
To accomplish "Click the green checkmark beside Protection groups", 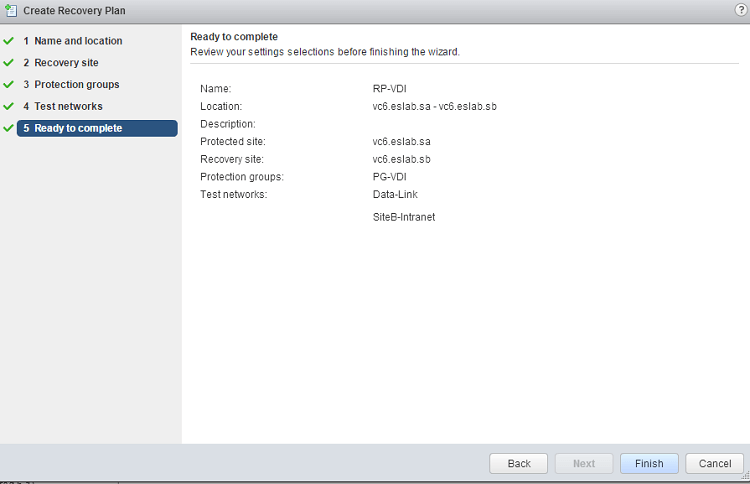I will (x=9, y=85).
